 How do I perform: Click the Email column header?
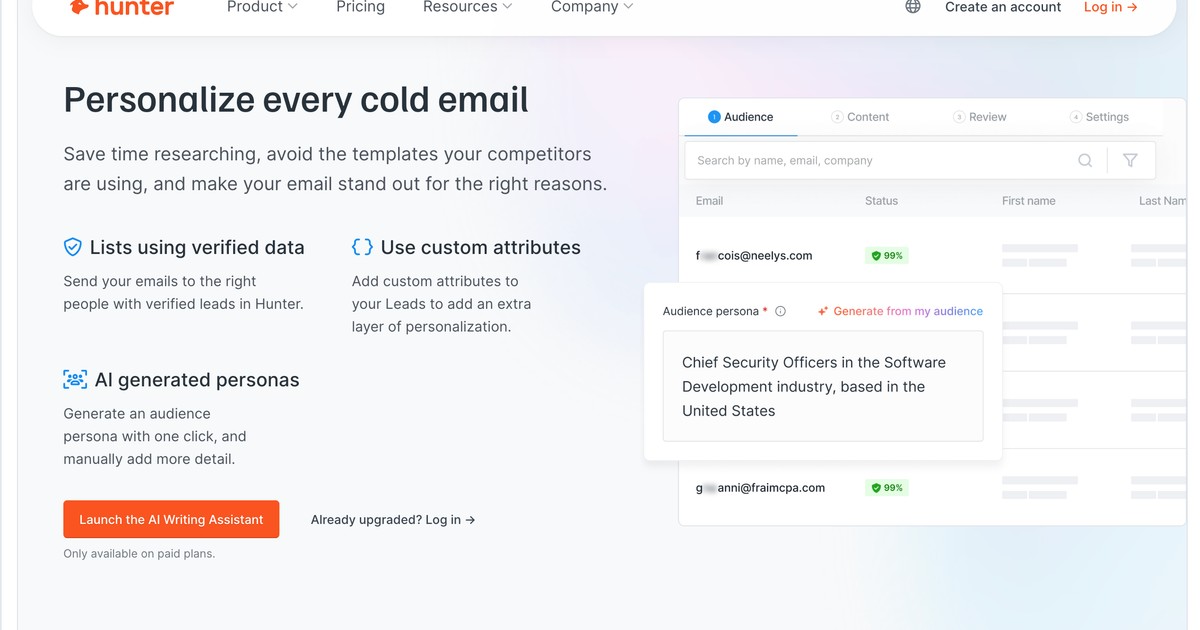[709, 201]
